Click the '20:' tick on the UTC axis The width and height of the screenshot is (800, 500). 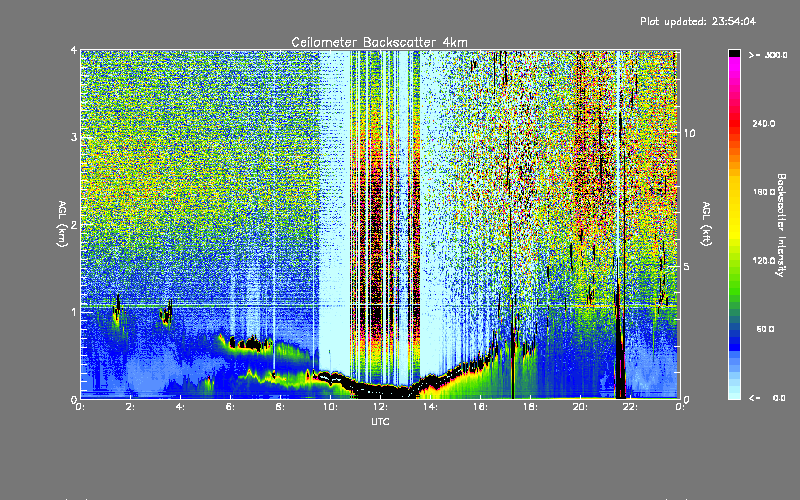(580, 407)
